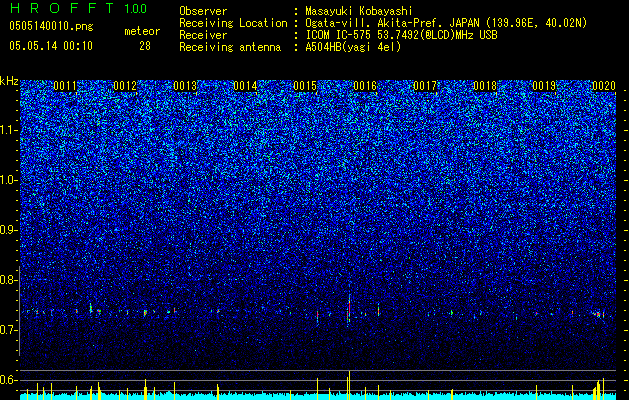Click the time marker 0018

tap(485, 86)
